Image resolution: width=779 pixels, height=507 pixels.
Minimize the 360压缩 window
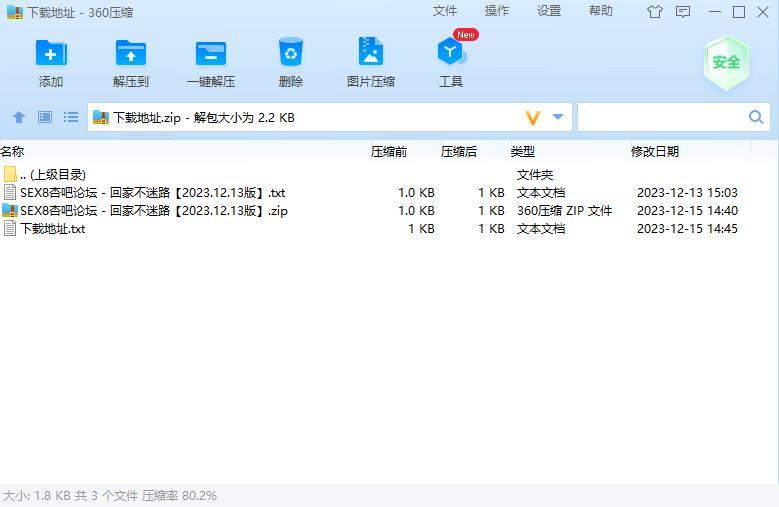pos(715,11)
